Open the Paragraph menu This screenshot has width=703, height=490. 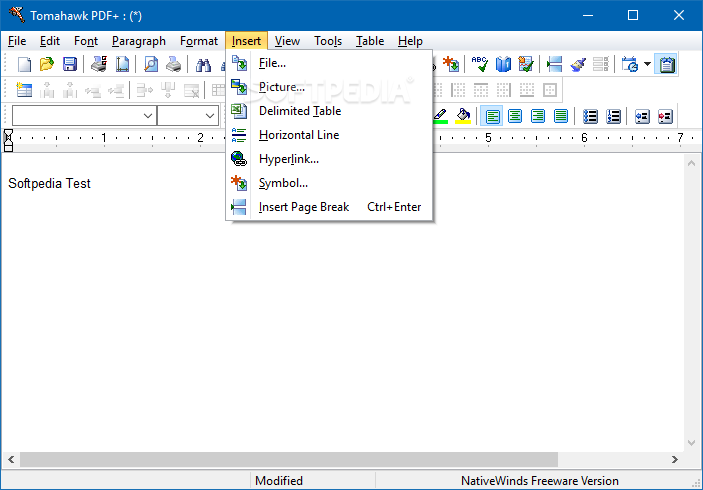point(139,41)
